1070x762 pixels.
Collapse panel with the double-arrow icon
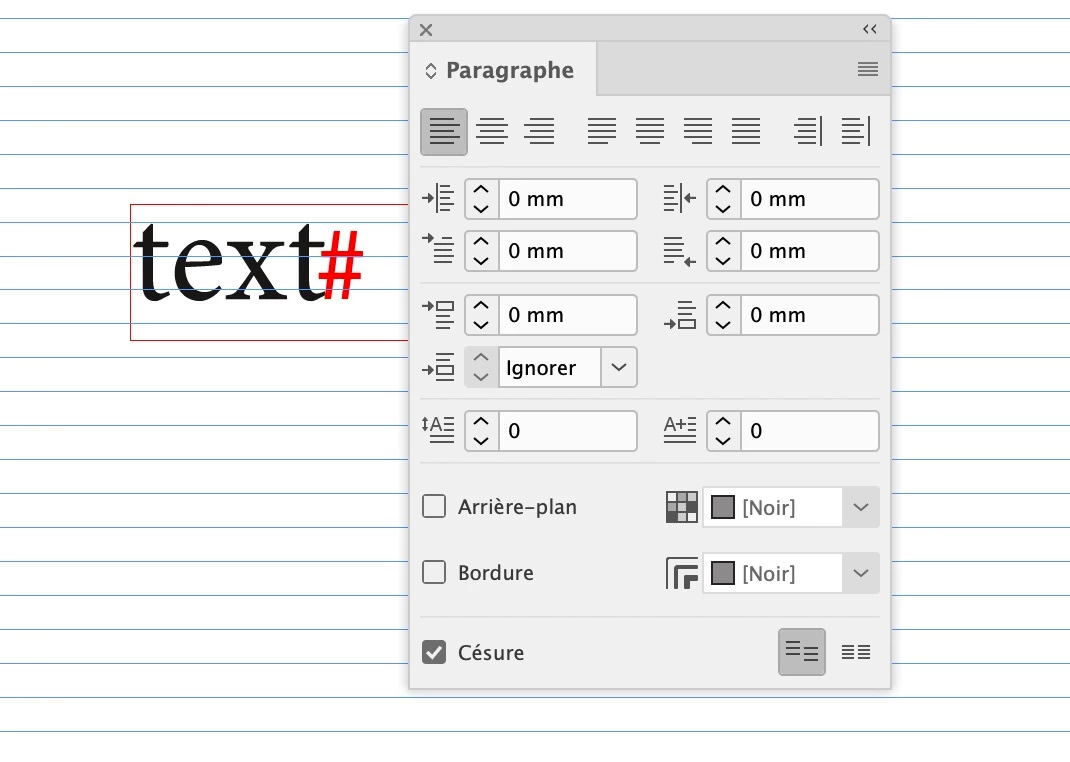coord(869,29)
